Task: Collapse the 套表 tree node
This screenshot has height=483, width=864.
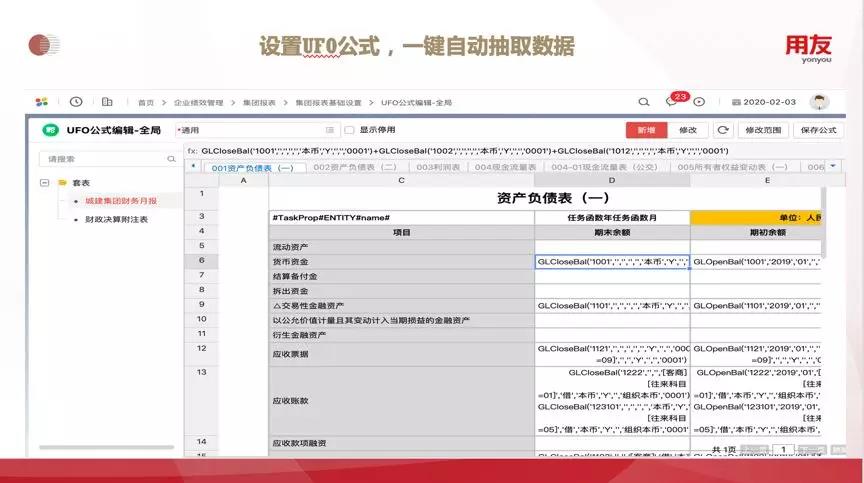Action: (45, 183)
